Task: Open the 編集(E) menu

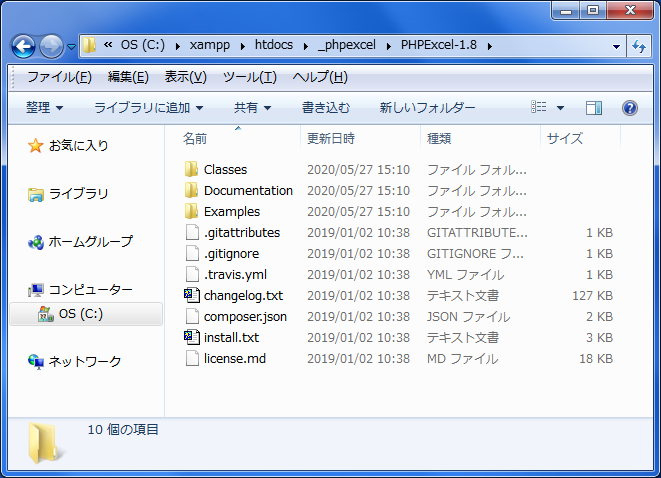Action: (x=128, y=77)
